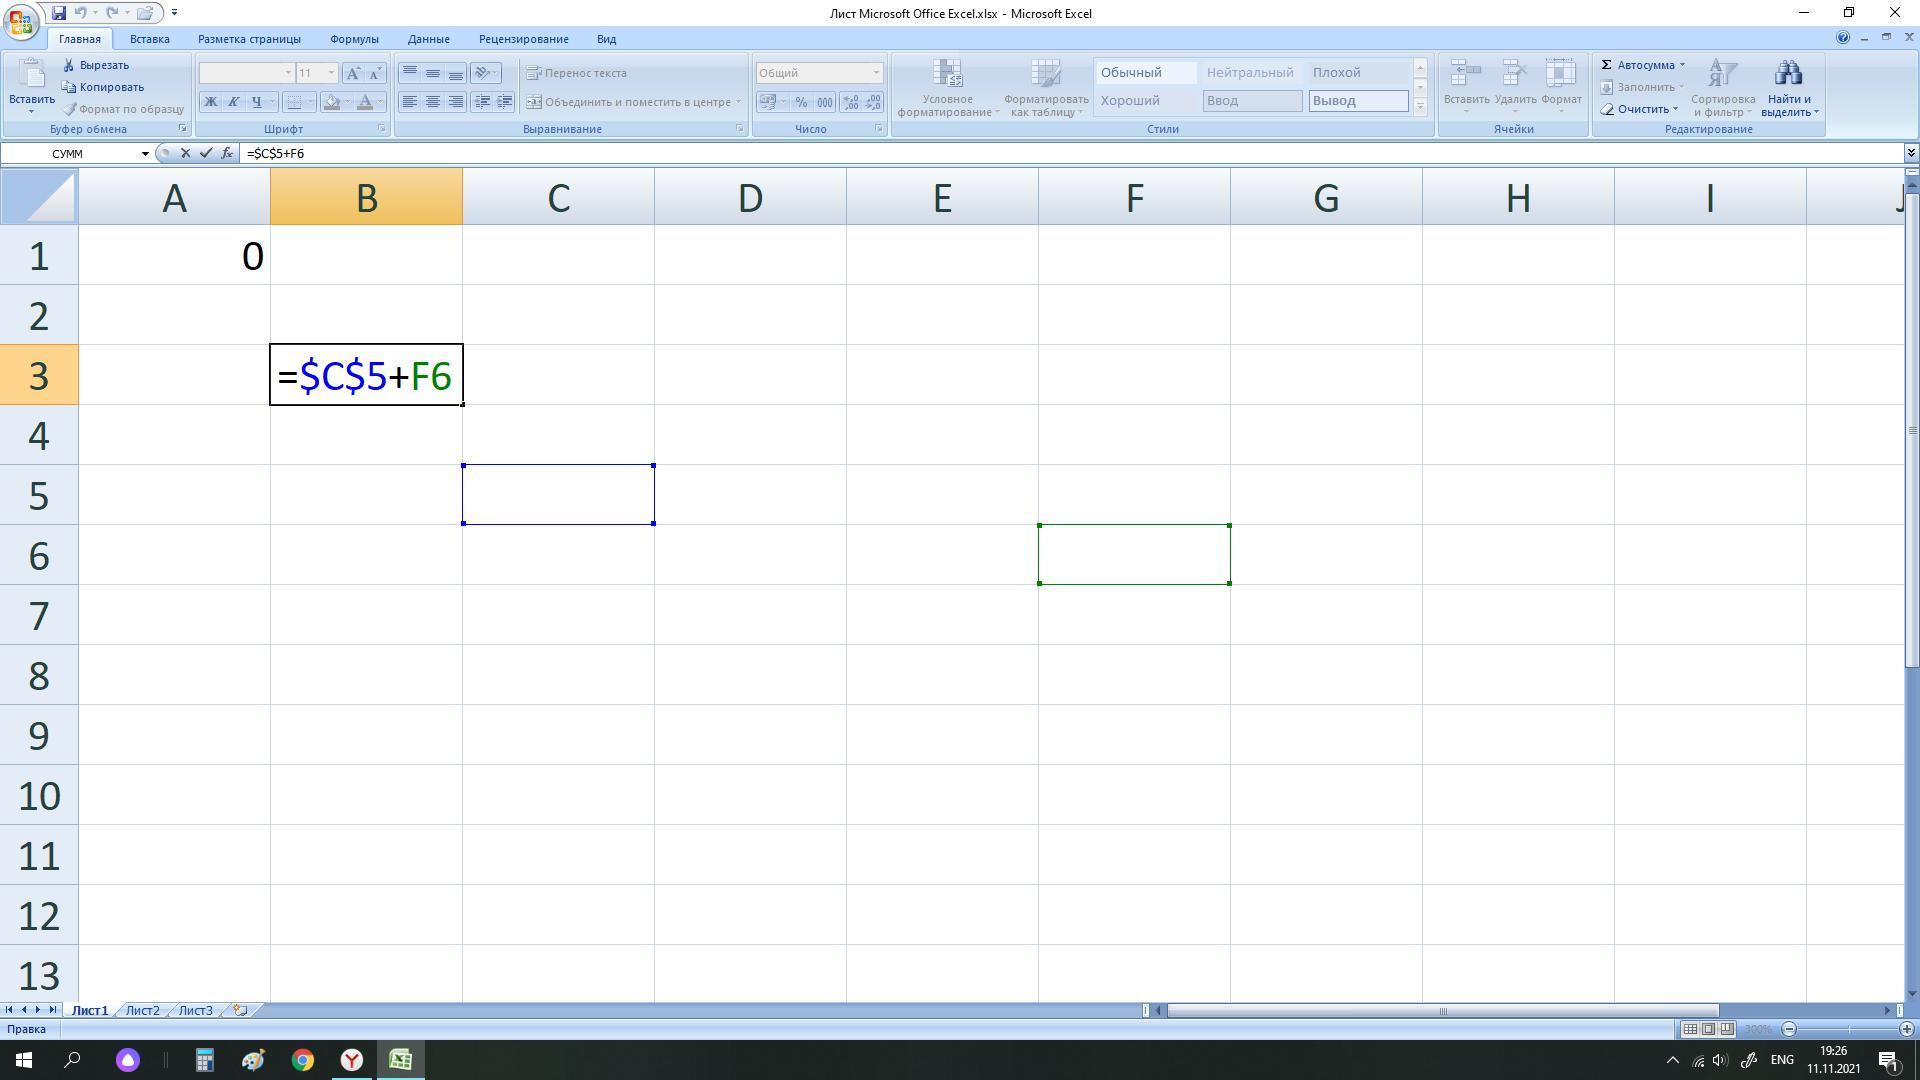
Task: Apply the Вывод cell style
Action: coord(1358,101)
